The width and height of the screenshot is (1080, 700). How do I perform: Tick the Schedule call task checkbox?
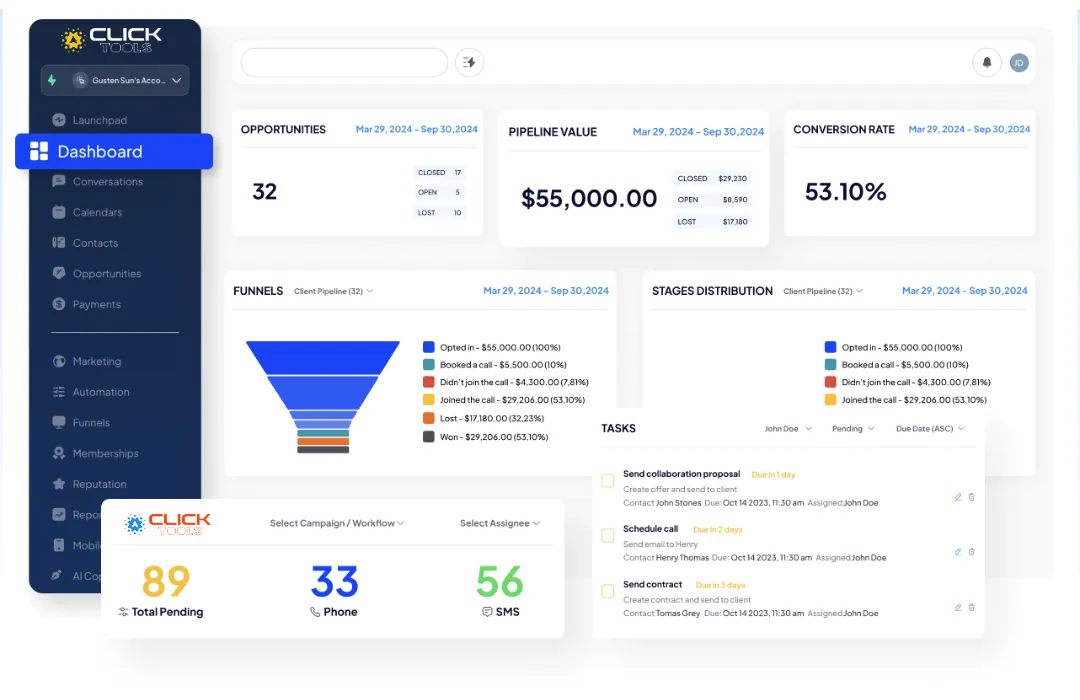tap(608, 535)
